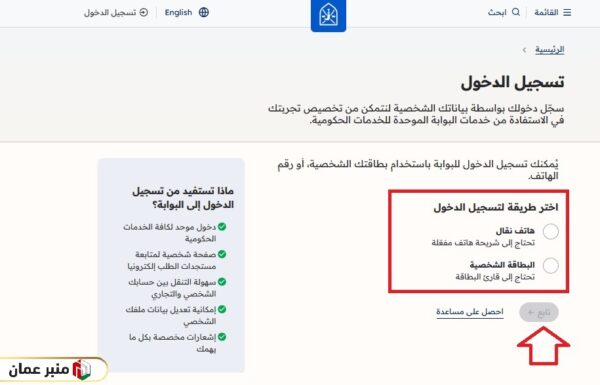Click the ماذا تستفيد من تسجيل الدخول heading
This screenshot has height=385, width=600.
[183, 197]
